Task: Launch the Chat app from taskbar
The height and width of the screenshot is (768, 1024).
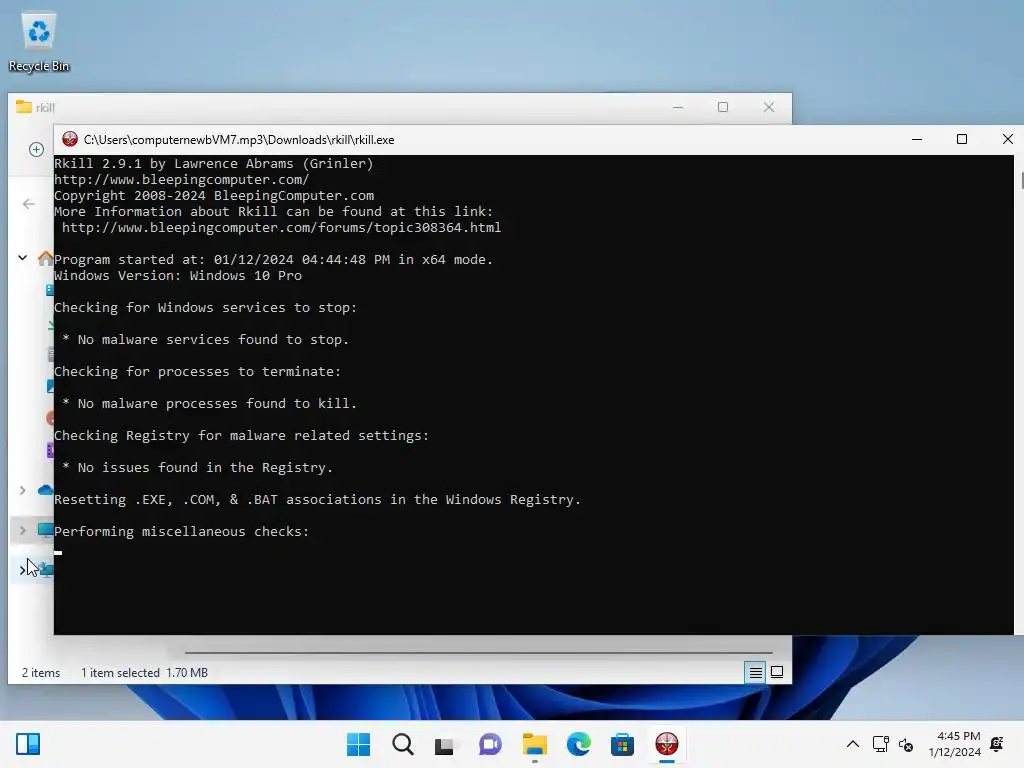Action: (490, 744)
